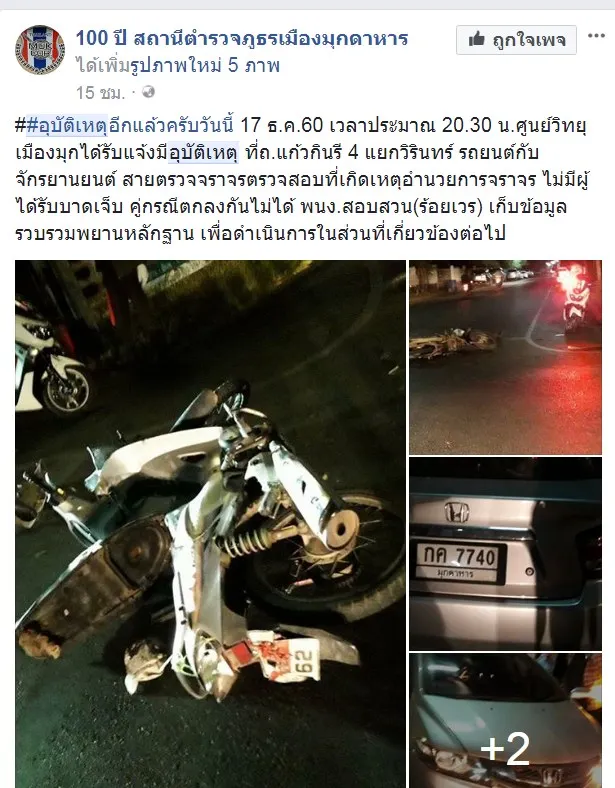Click the red tail-light scooter in street photo
This screenshot has width=615, height=788.
coord(575,297)
